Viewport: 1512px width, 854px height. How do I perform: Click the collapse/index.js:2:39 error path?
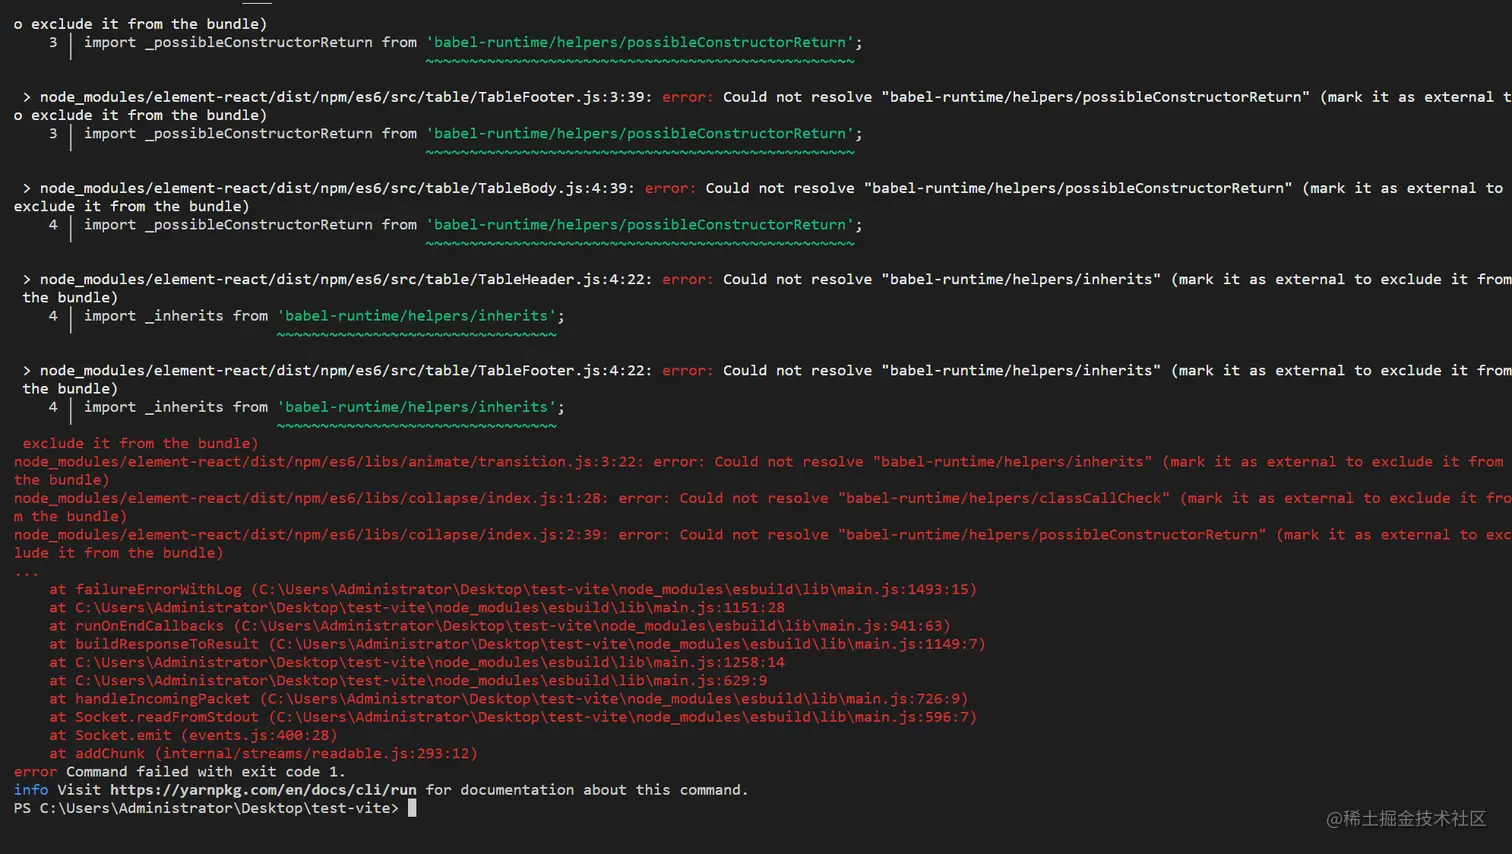311,535
